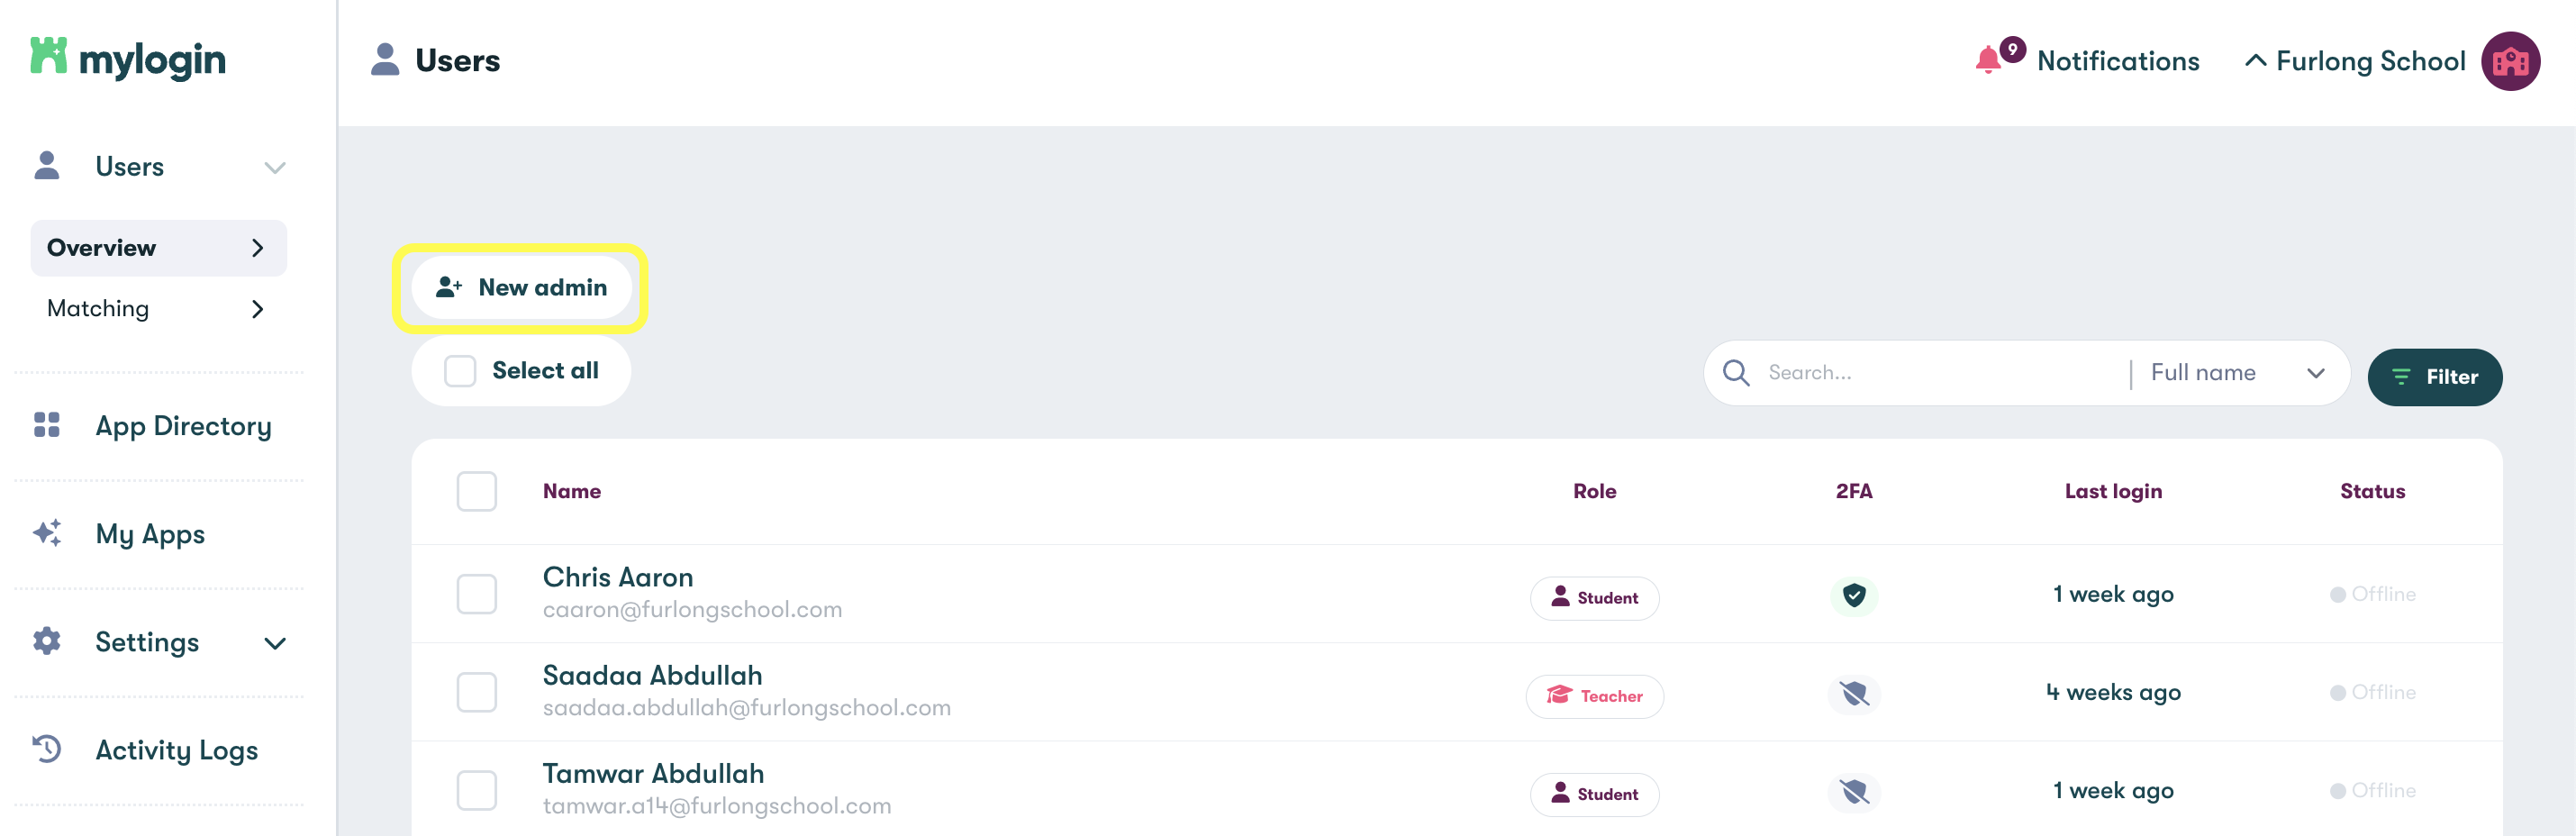Screen dimensions: 2576x836
Task: Click the Activity Logs history icon
Action: (47, 749)
